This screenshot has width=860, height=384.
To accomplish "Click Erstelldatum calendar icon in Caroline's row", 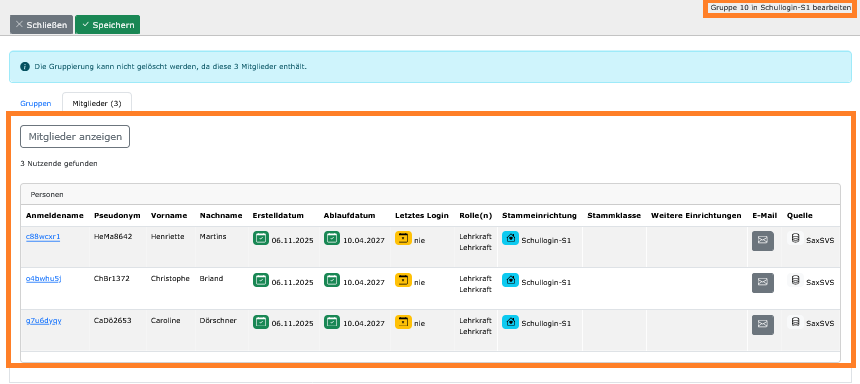I will pyautogui.click(x=261, y=322).
